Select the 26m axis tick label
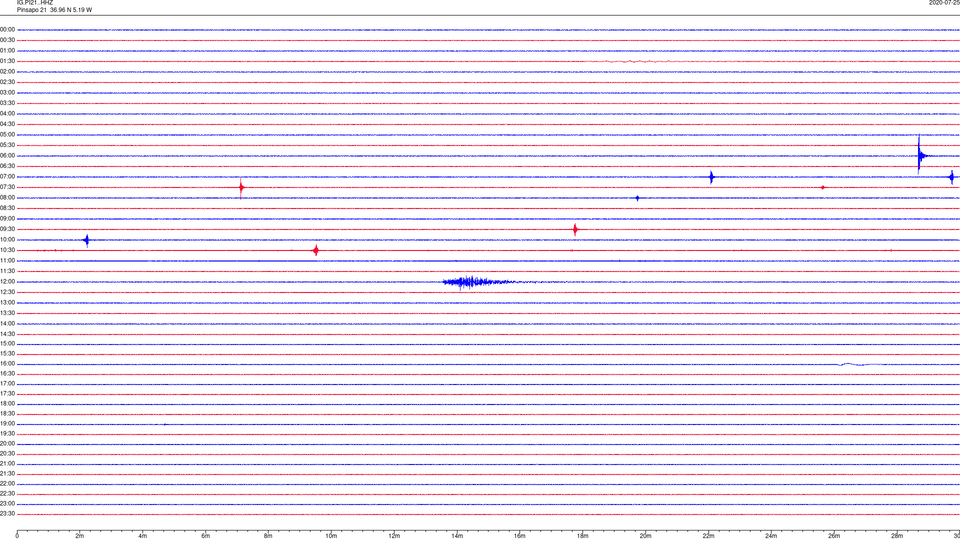The width and height of the screenshot is (960, 540). point(834,536)
